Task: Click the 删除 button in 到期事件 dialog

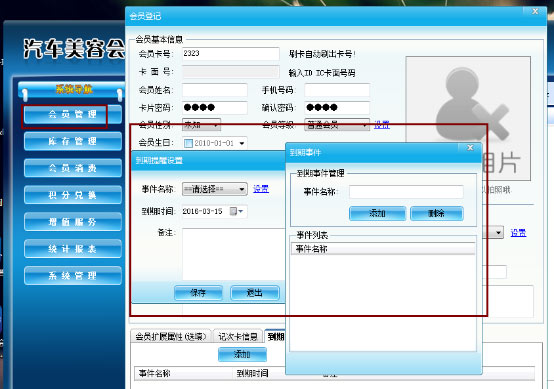Action: pyautogui.click(x=437, y=213)
